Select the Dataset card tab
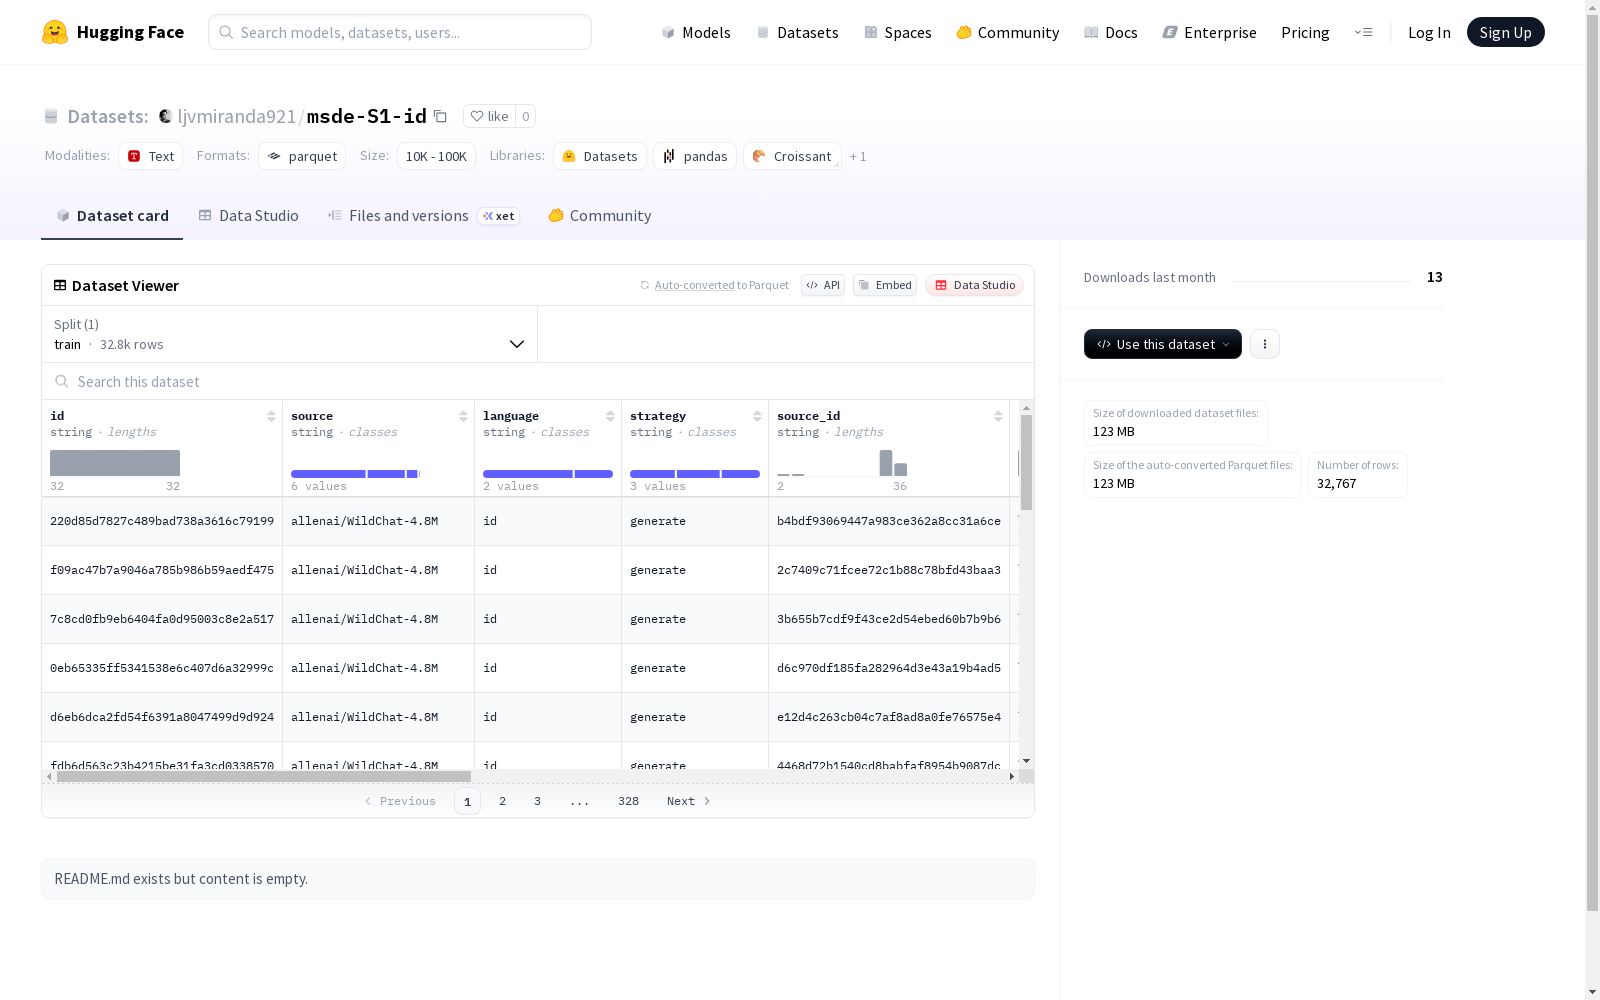 (112, 215)
